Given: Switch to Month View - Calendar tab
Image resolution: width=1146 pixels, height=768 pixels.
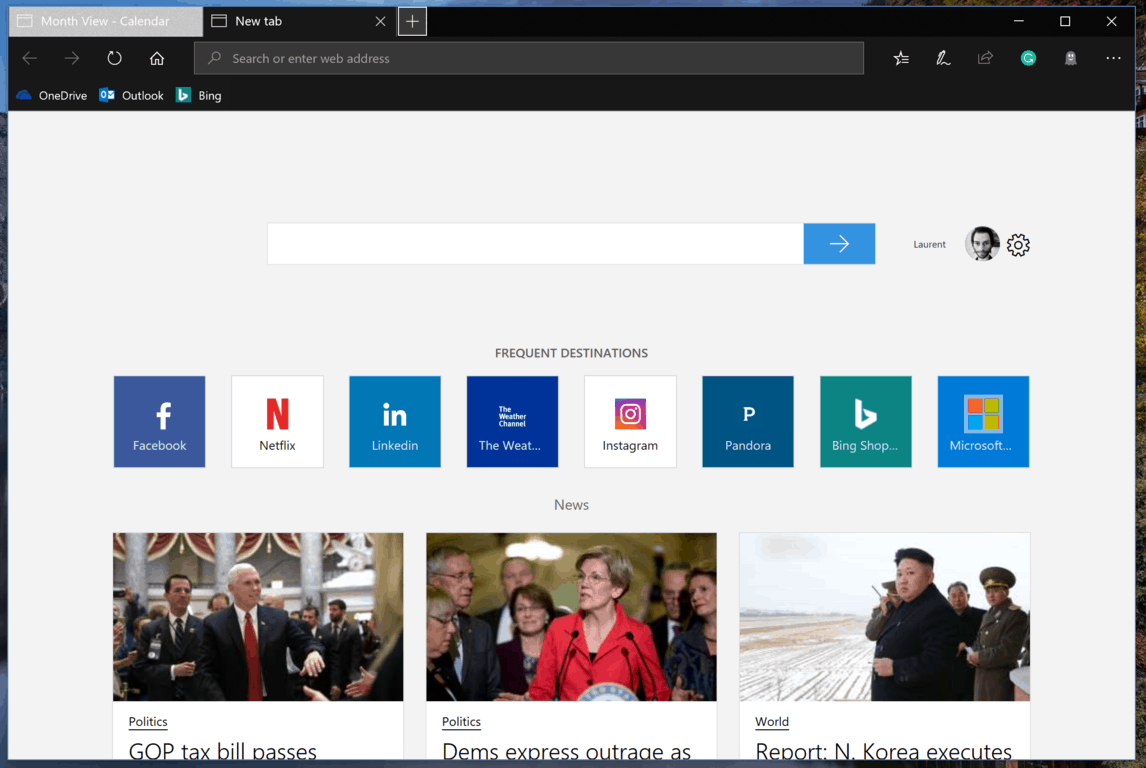Looking at the screenshot, I should tap(104, 21).
